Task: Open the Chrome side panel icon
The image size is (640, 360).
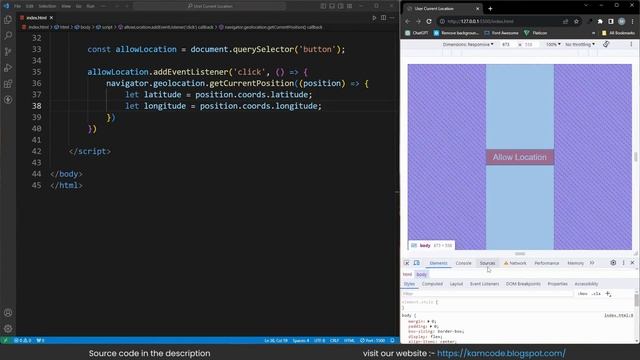Action: (x=611, y=21)
